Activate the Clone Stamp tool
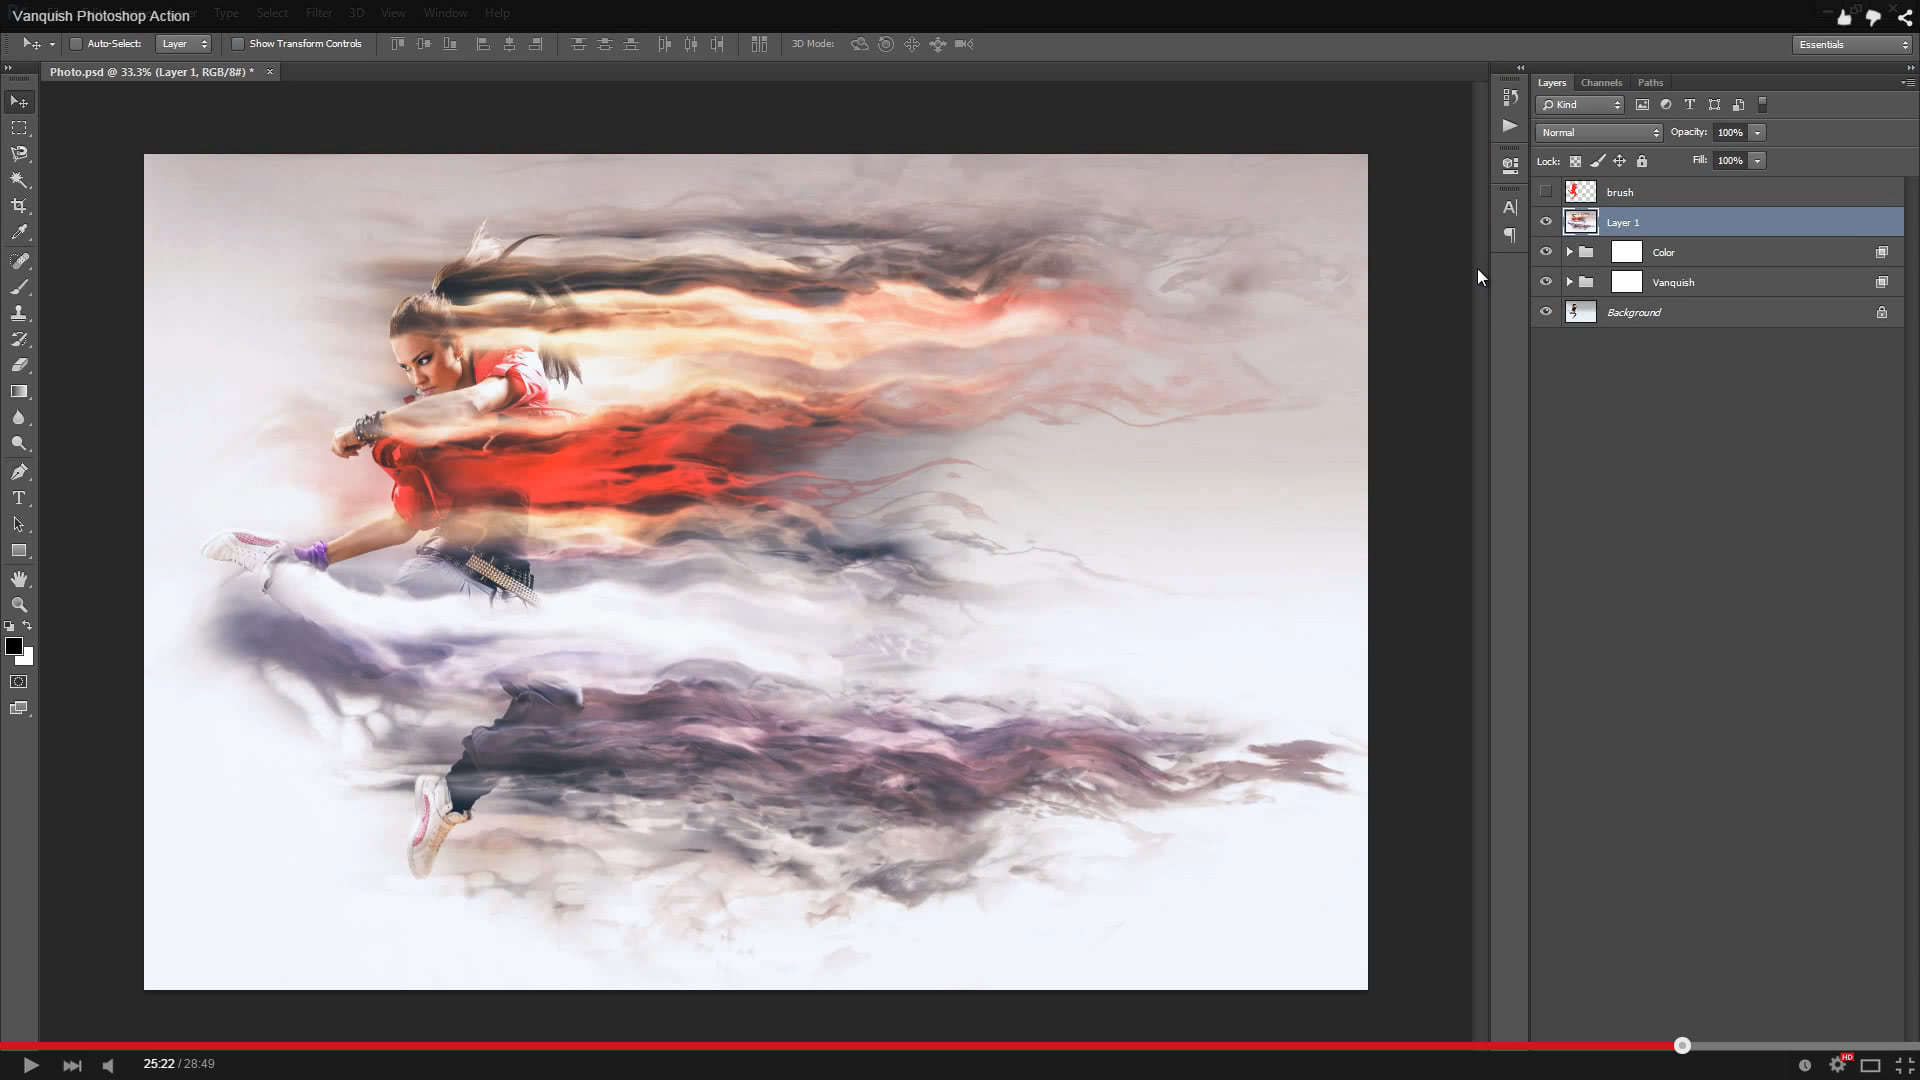Image resolution: width=1920 pixels, height=1080 pixels. click(18, 313)
